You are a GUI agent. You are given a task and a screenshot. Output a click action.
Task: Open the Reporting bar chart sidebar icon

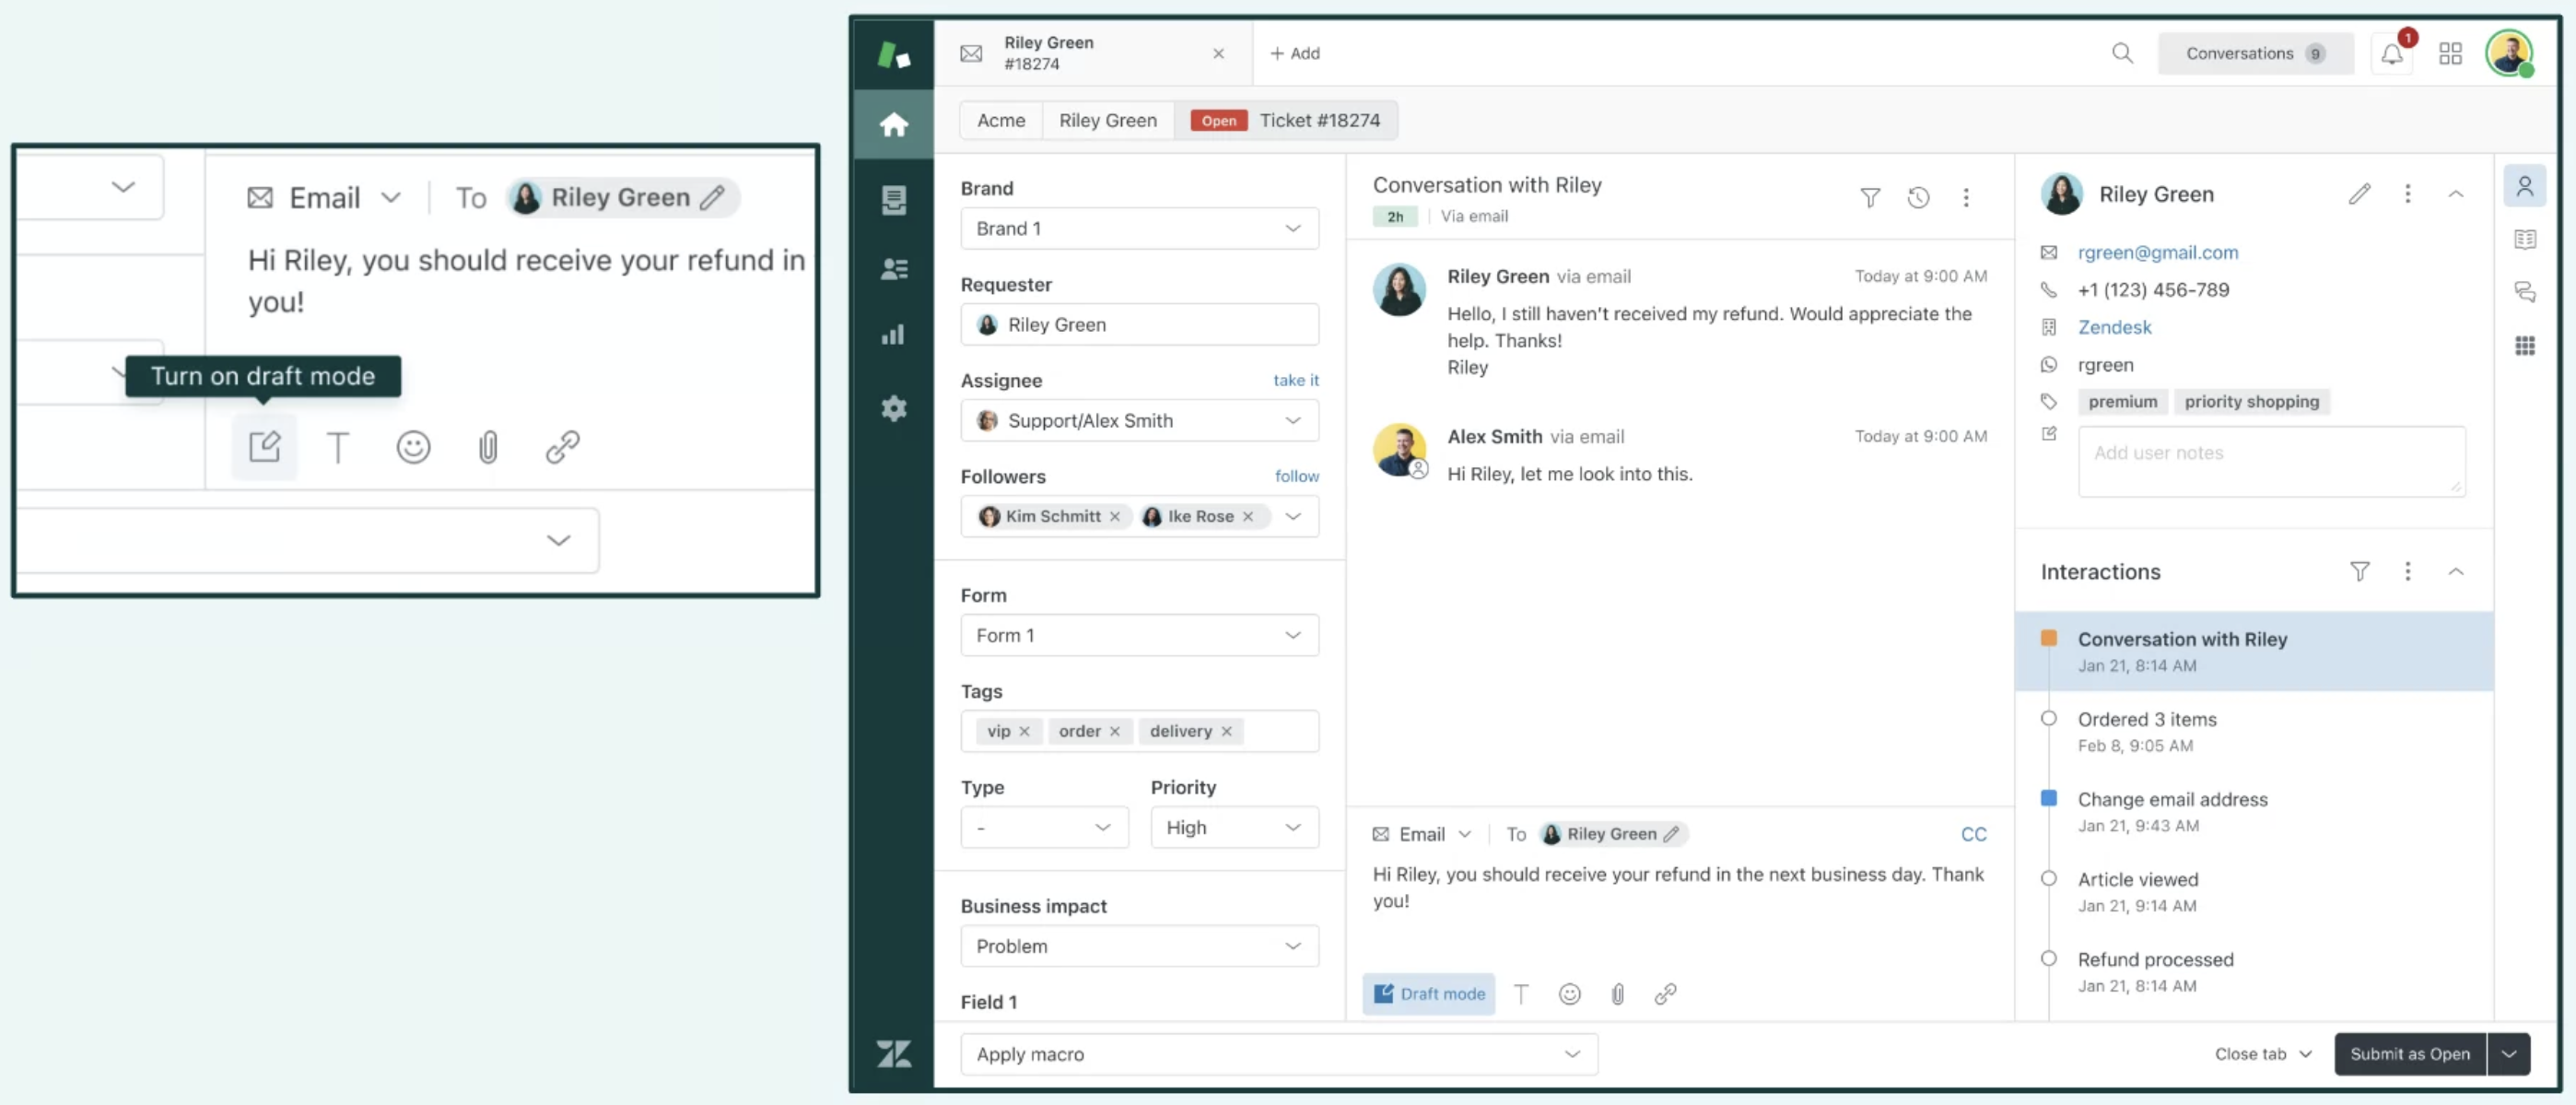893,335
